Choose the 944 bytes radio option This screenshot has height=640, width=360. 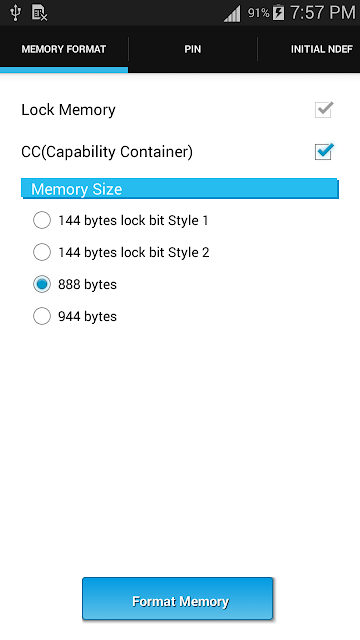(x=75, y=316)
